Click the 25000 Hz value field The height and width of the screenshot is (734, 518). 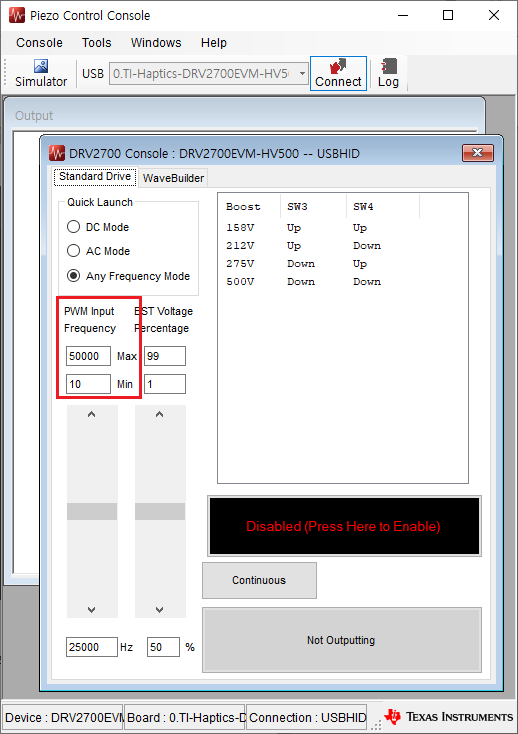92,647
